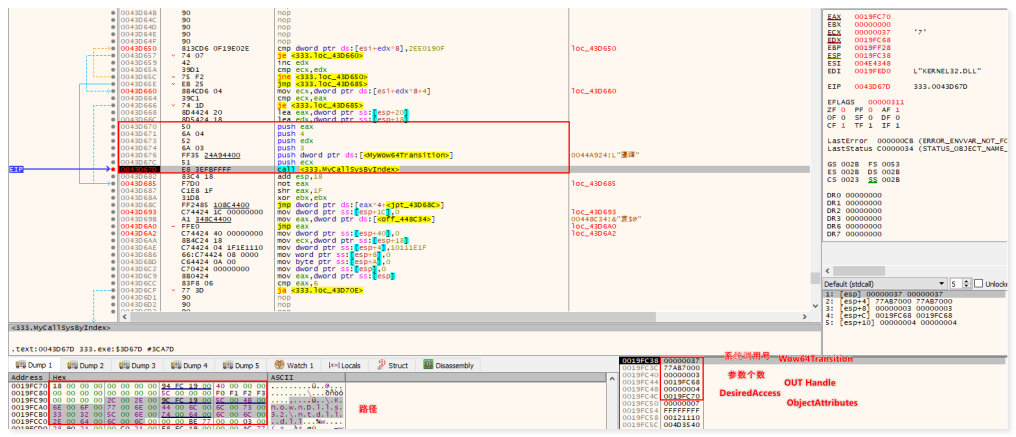Toggle breakpoint dot at address 0043D685
This screenshot has width=1016, height=437.
[113, 184]
